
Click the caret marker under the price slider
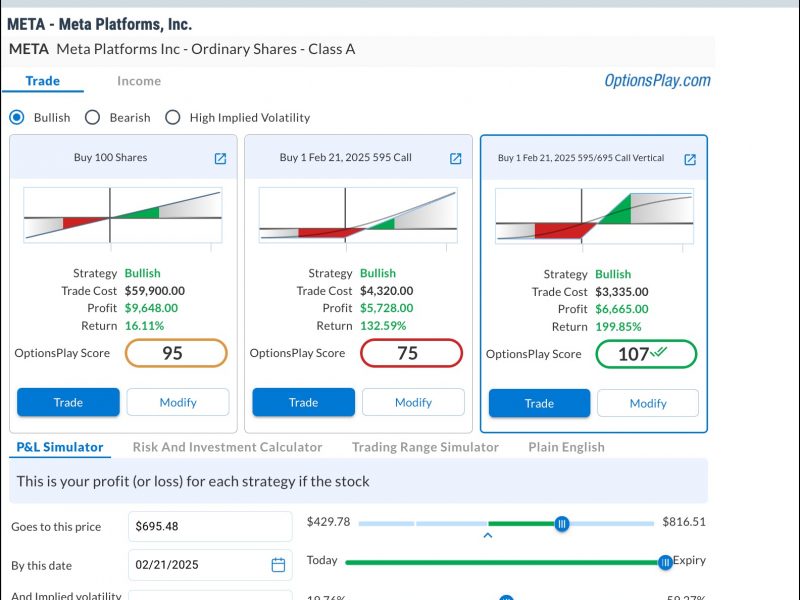tap(488, 535)
